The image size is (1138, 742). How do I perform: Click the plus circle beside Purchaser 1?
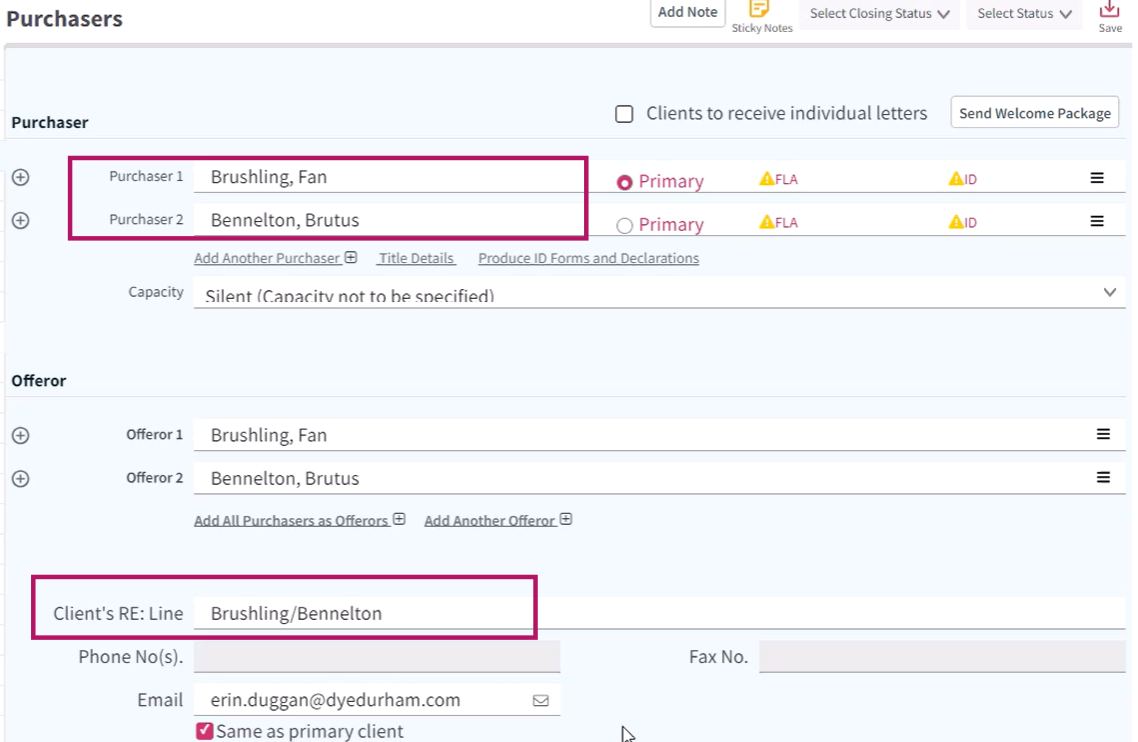tap(20, 177)
